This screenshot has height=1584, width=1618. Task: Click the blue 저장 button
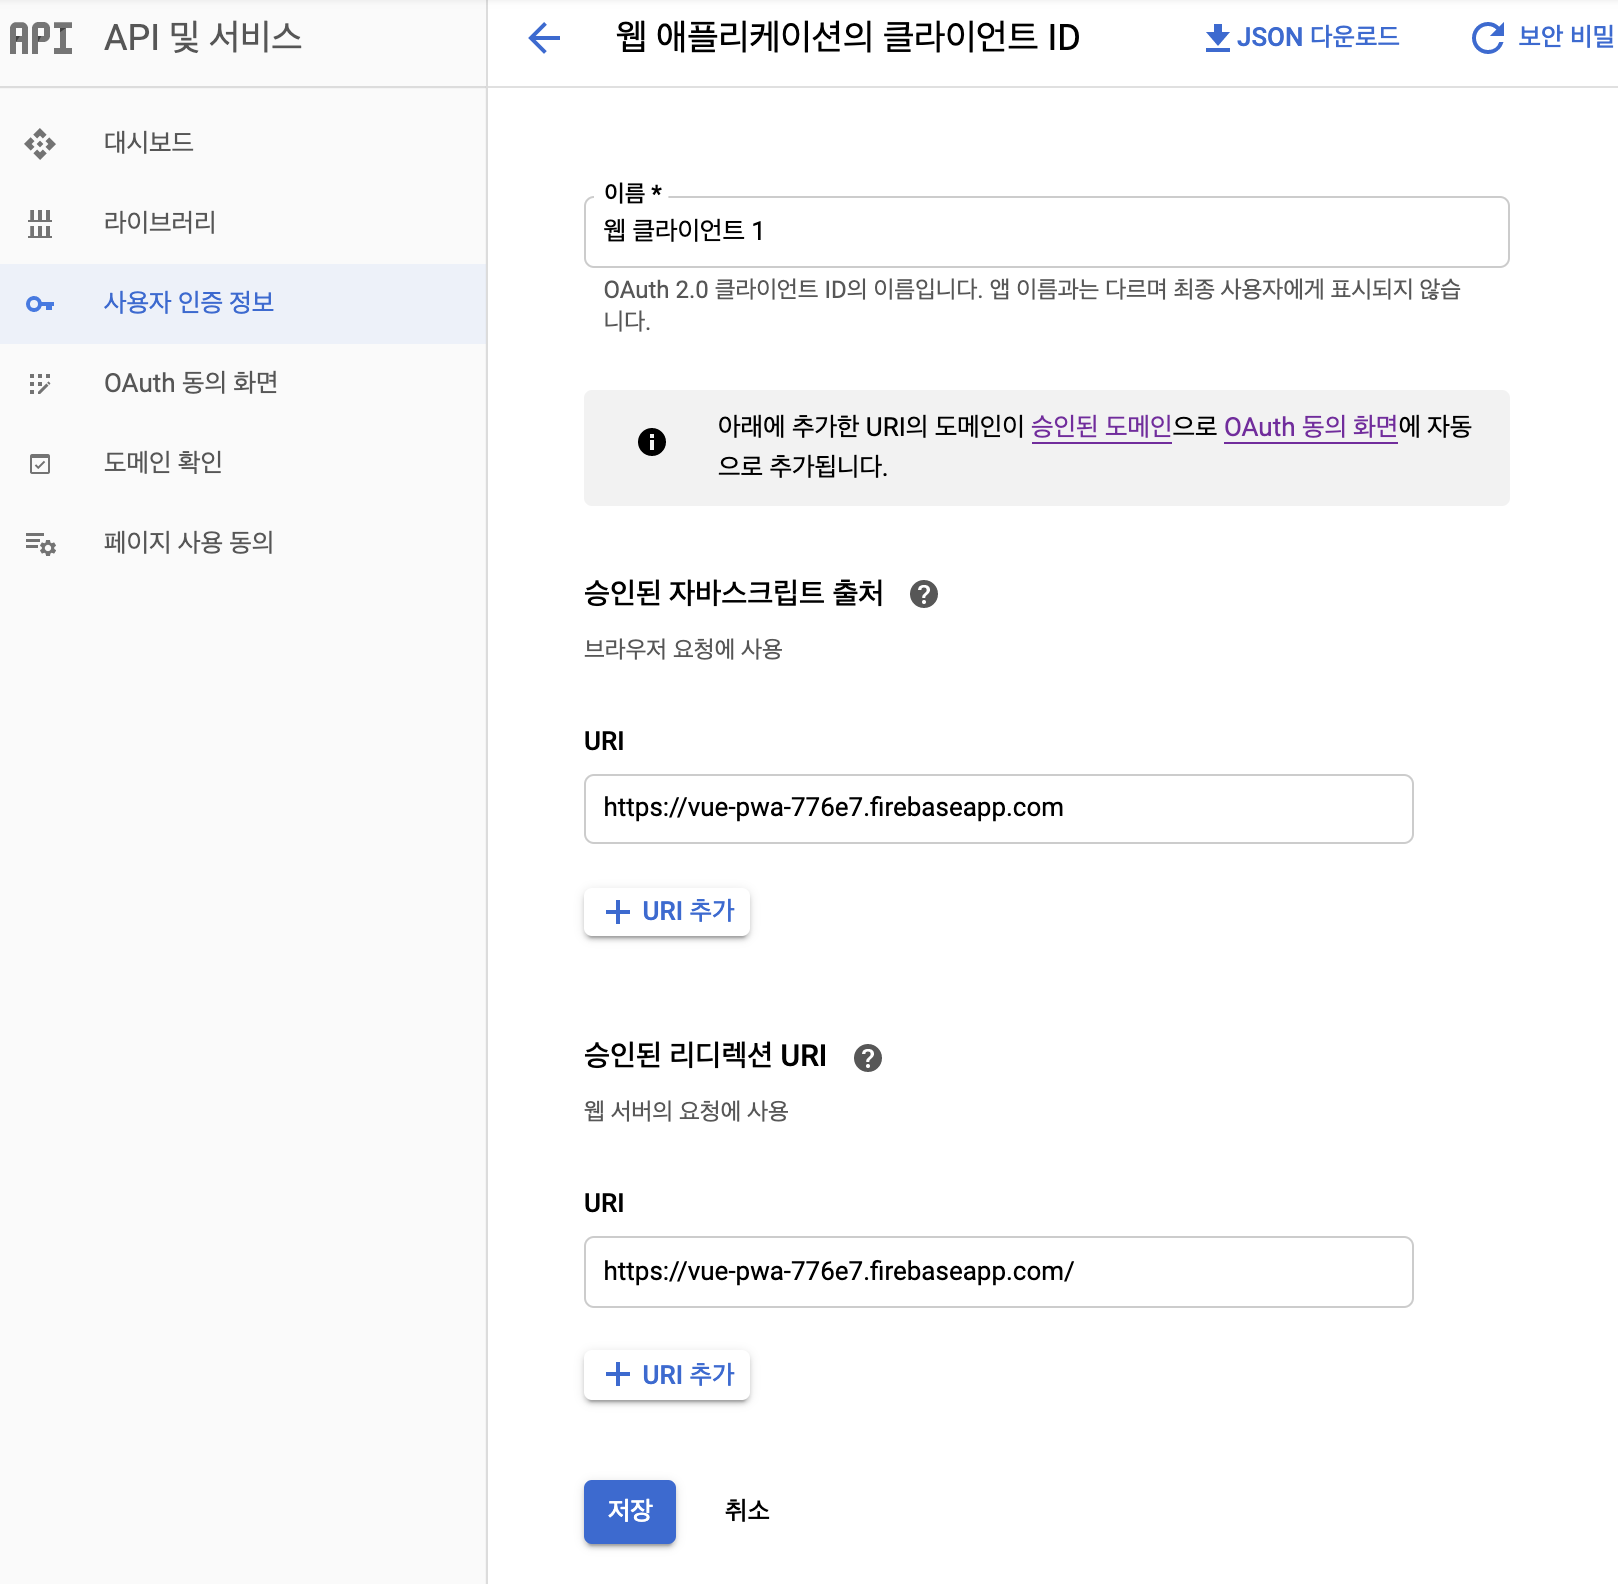630,1511
